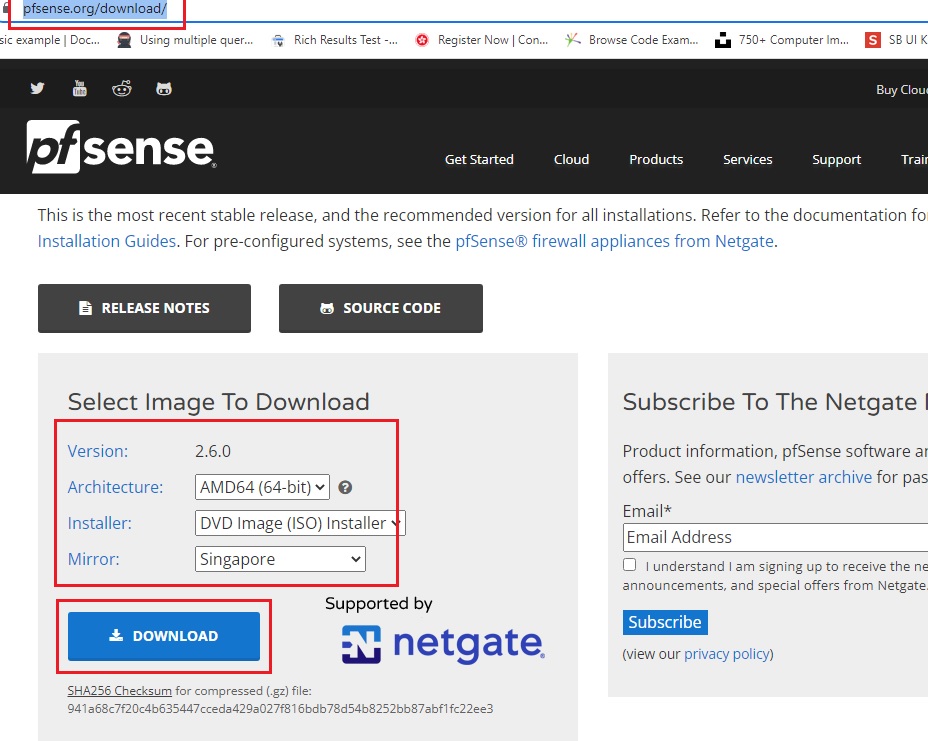The width and height of the screenshot is (928, 741).
Task: Open pfSense GitHub icon in top bar
Action: click(164, 89)
